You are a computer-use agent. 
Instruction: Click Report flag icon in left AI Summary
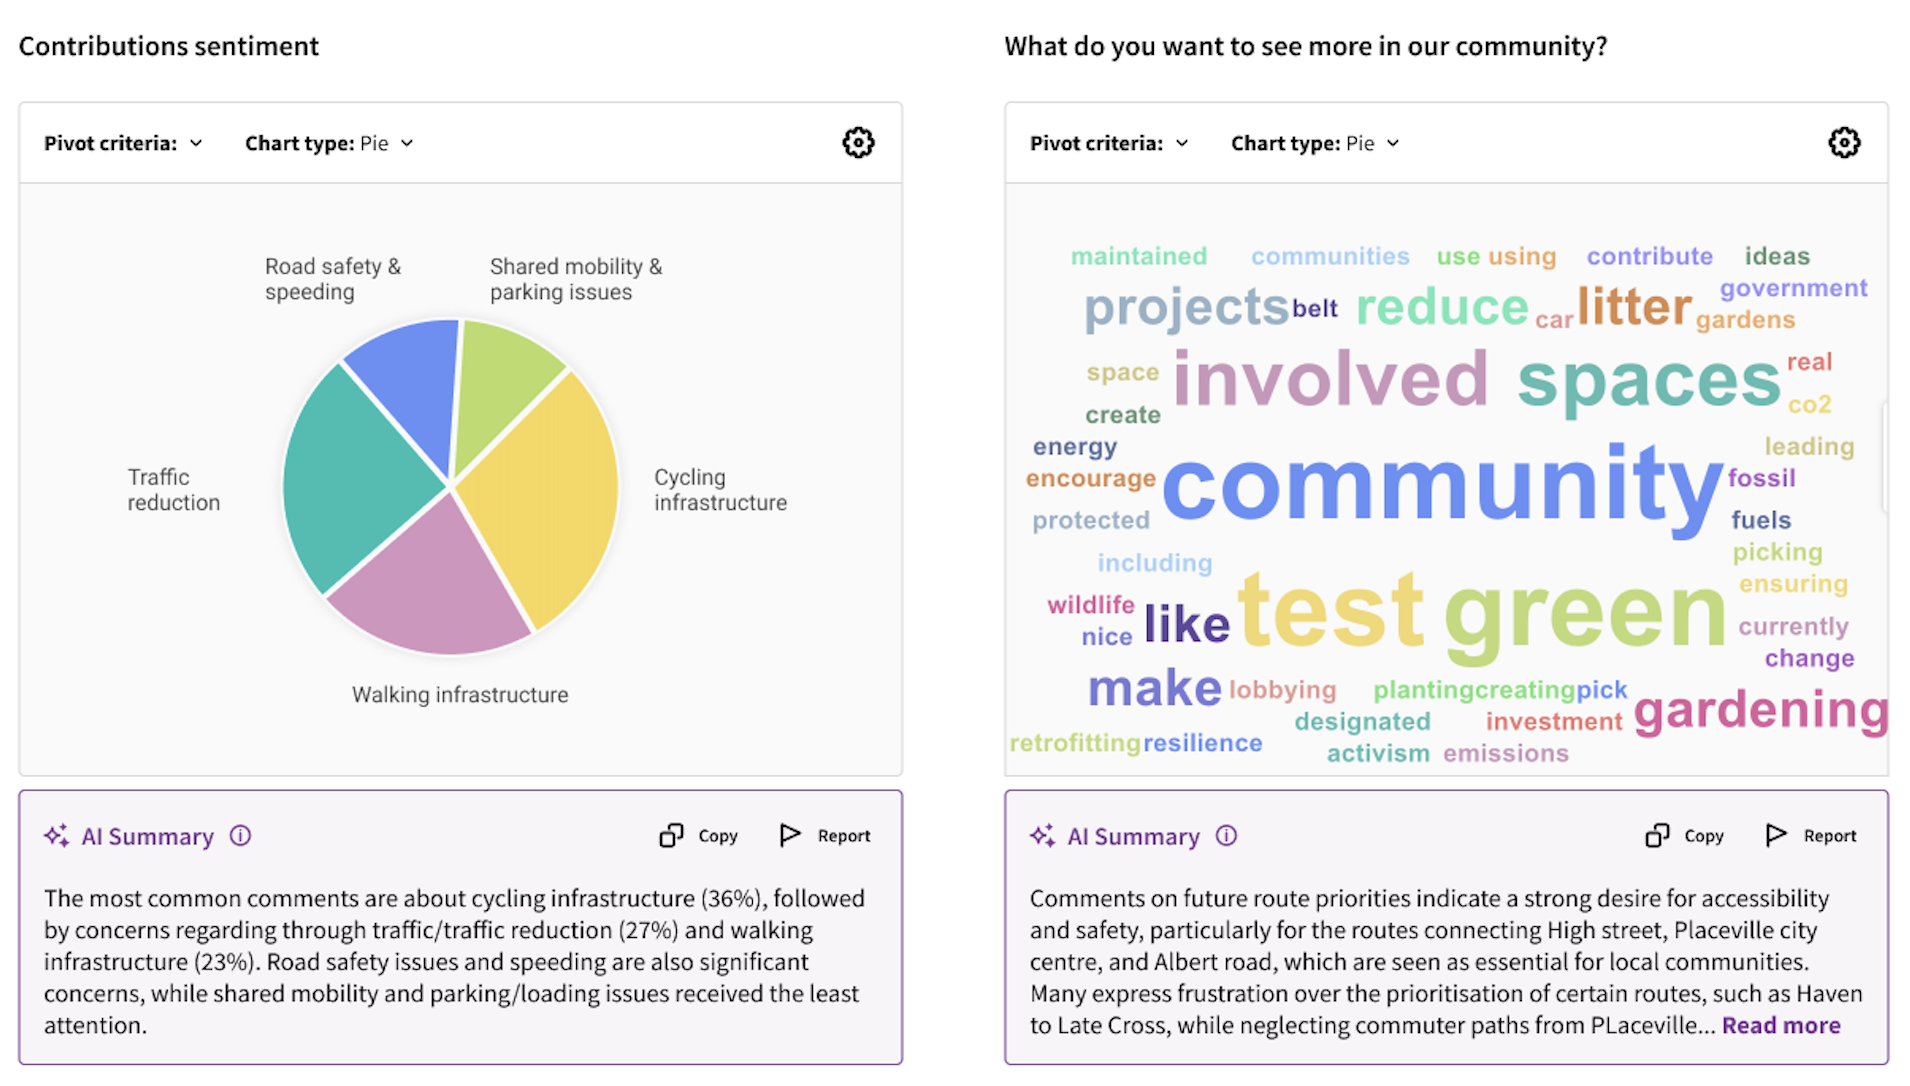[790, 835]
